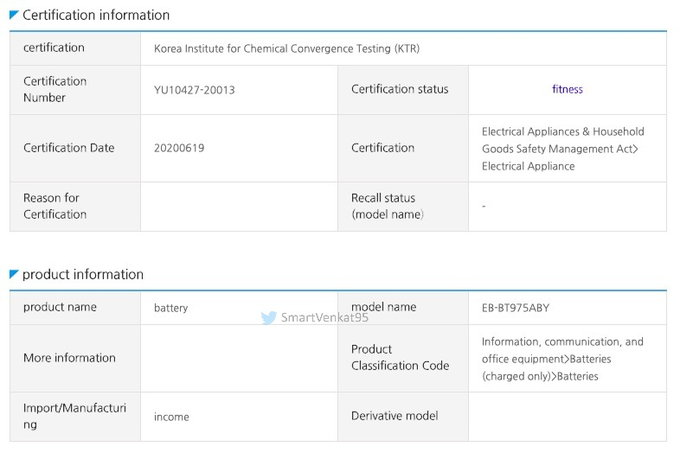Click model name value EB-BT975ABY
Viewport: 680px width, 453px height.
(516, 308)
